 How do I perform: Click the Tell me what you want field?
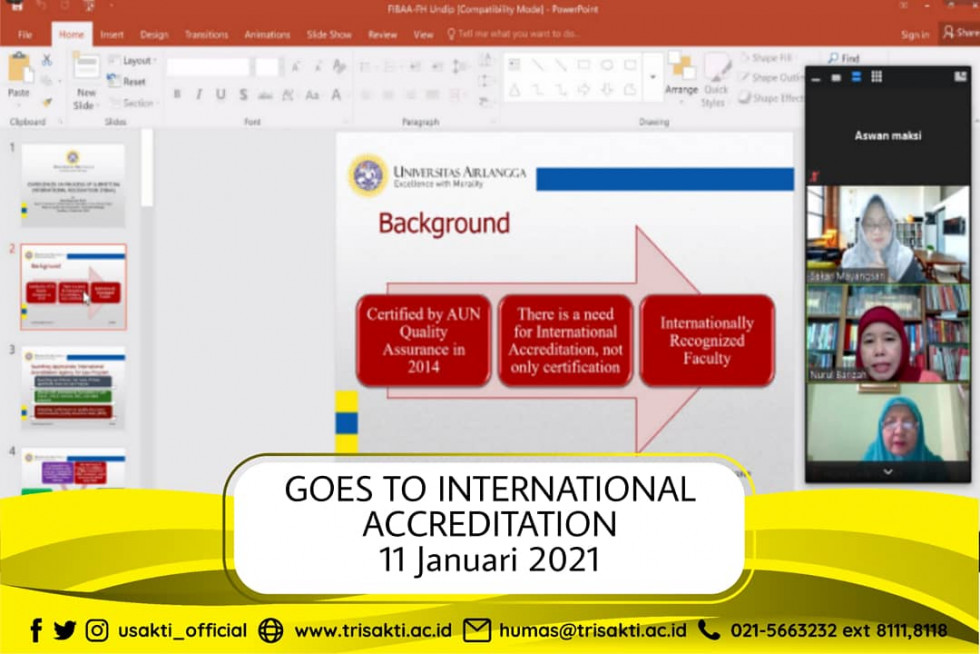[x=514, y=34]
